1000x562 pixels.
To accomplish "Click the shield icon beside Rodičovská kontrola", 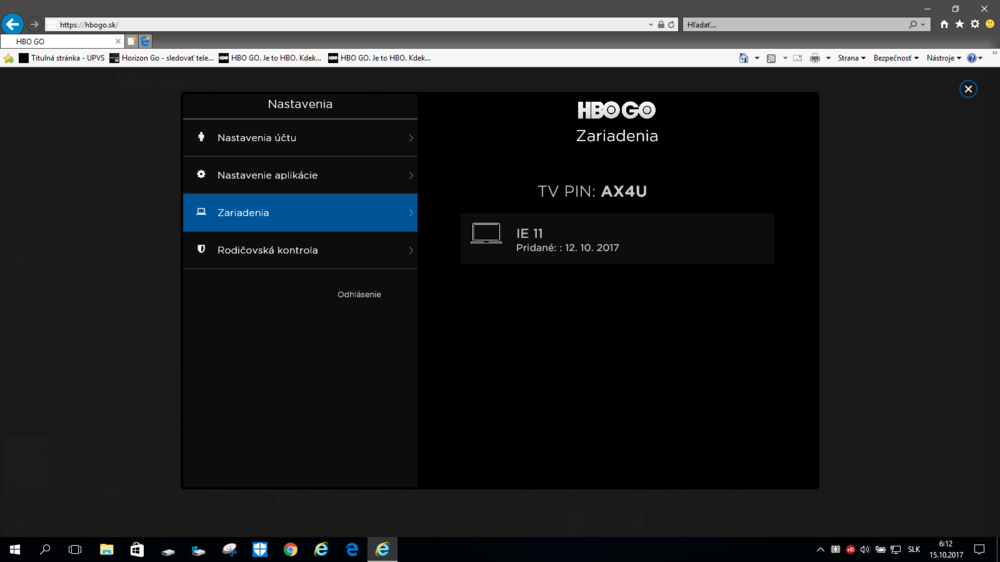I will tap(201, 249).
